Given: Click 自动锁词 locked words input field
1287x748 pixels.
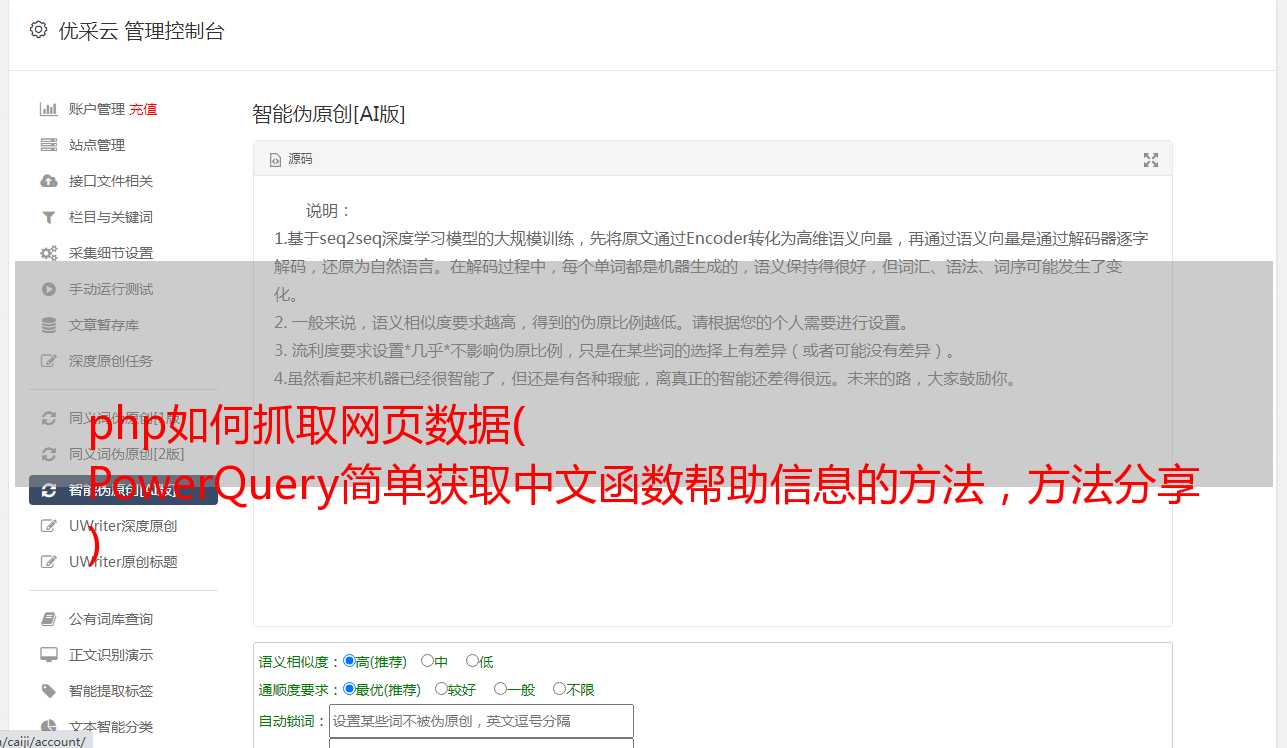Looking at the screenshot, I should pyautogui.click(x=481, y=721).
